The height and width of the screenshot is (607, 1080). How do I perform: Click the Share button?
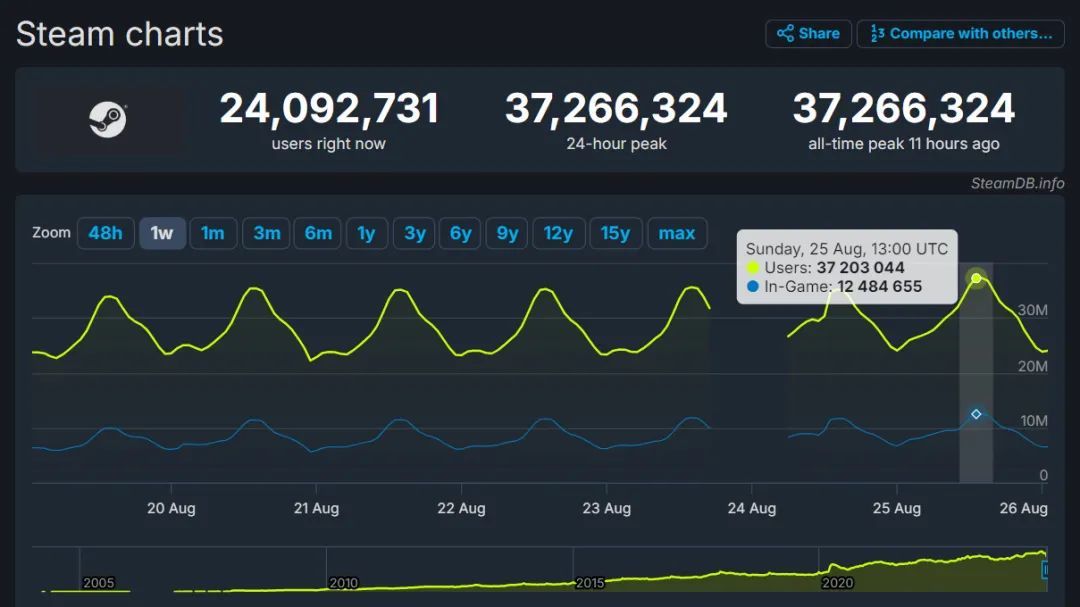click(x=808, y=33)
